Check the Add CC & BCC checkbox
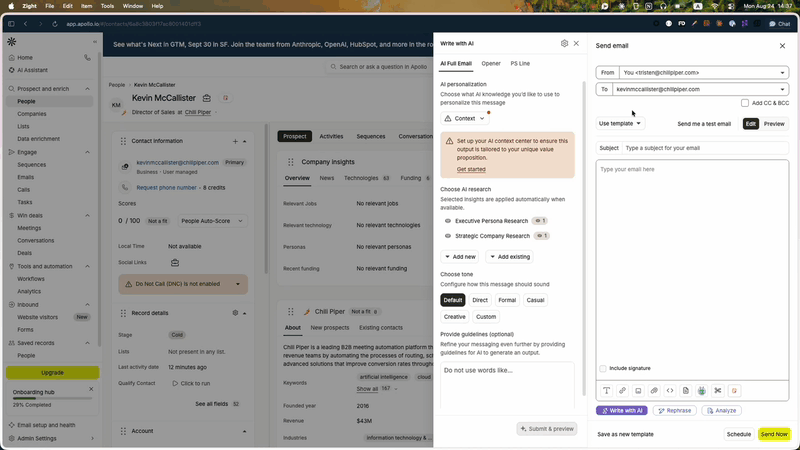 pos(745,103)
